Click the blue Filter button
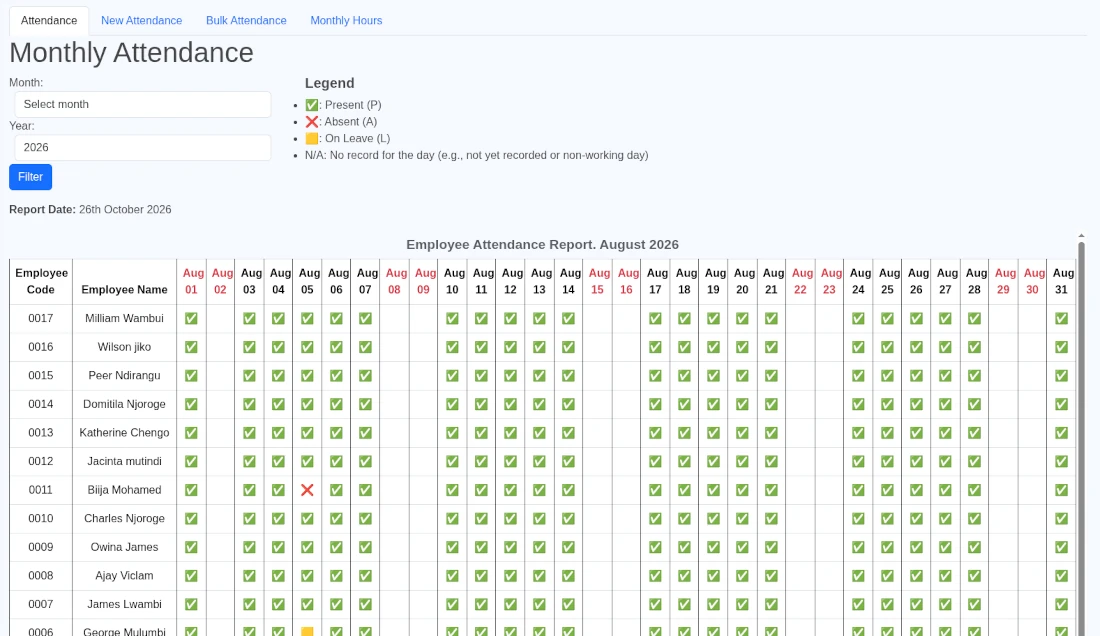 30,177
